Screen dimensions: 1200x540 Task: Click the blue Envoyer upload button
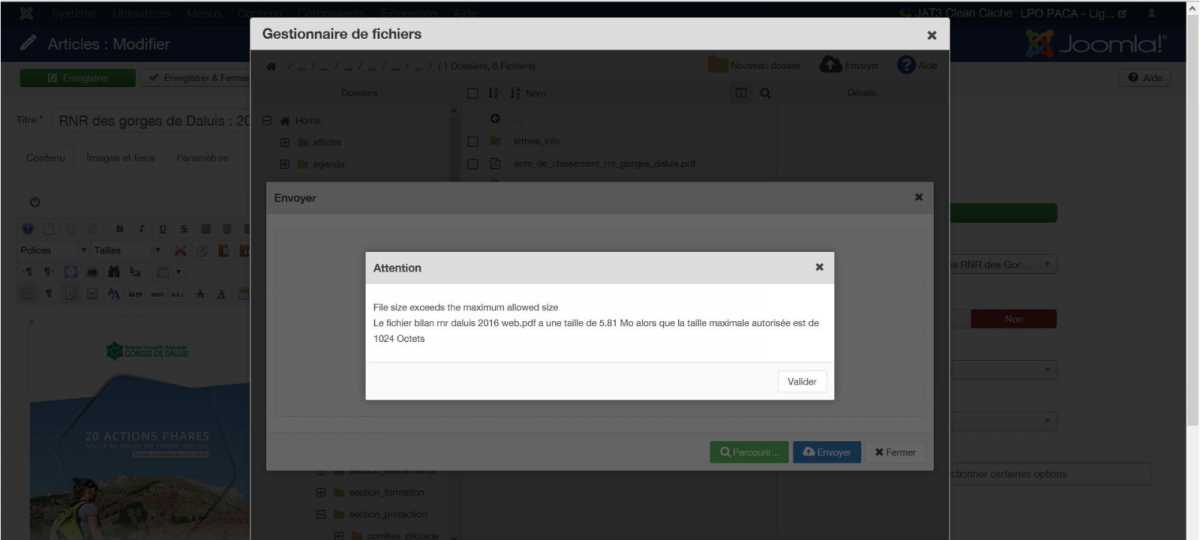(826, 452)
